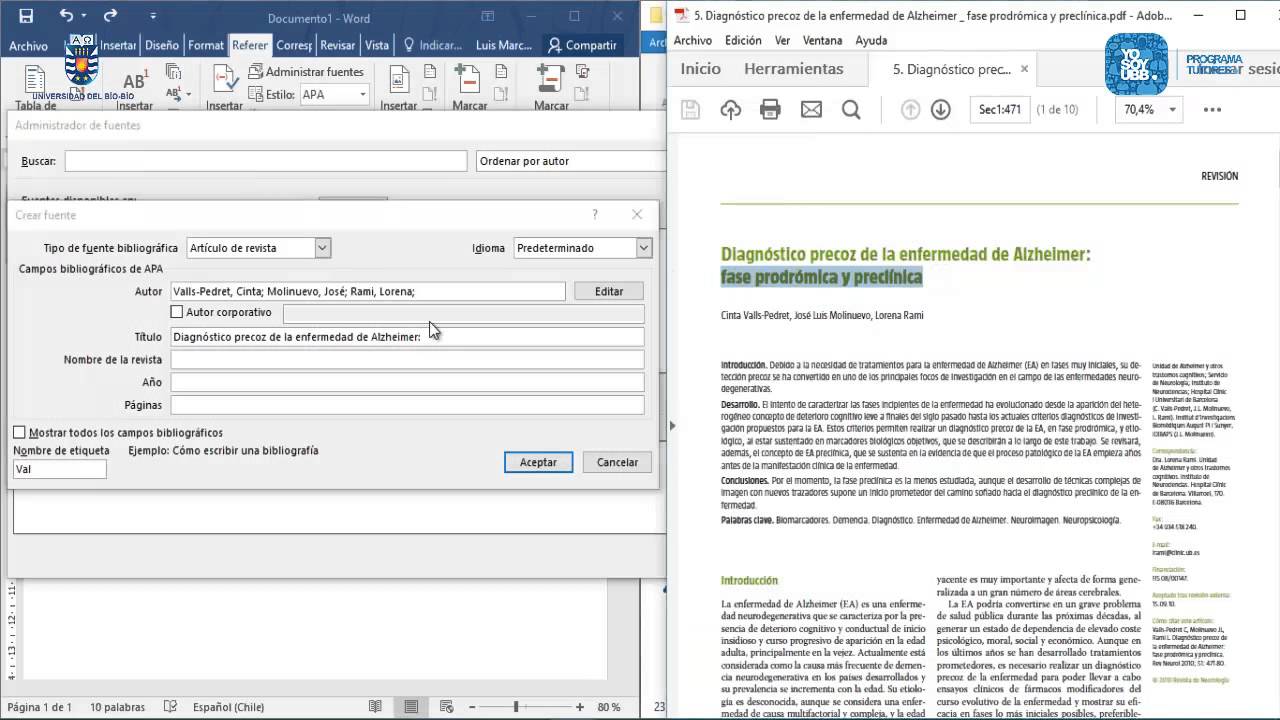Image resolution: width=1280 pixels, height=720 pixels.
Task: Click the cloud upload icon in Reader
Action: 731,110
